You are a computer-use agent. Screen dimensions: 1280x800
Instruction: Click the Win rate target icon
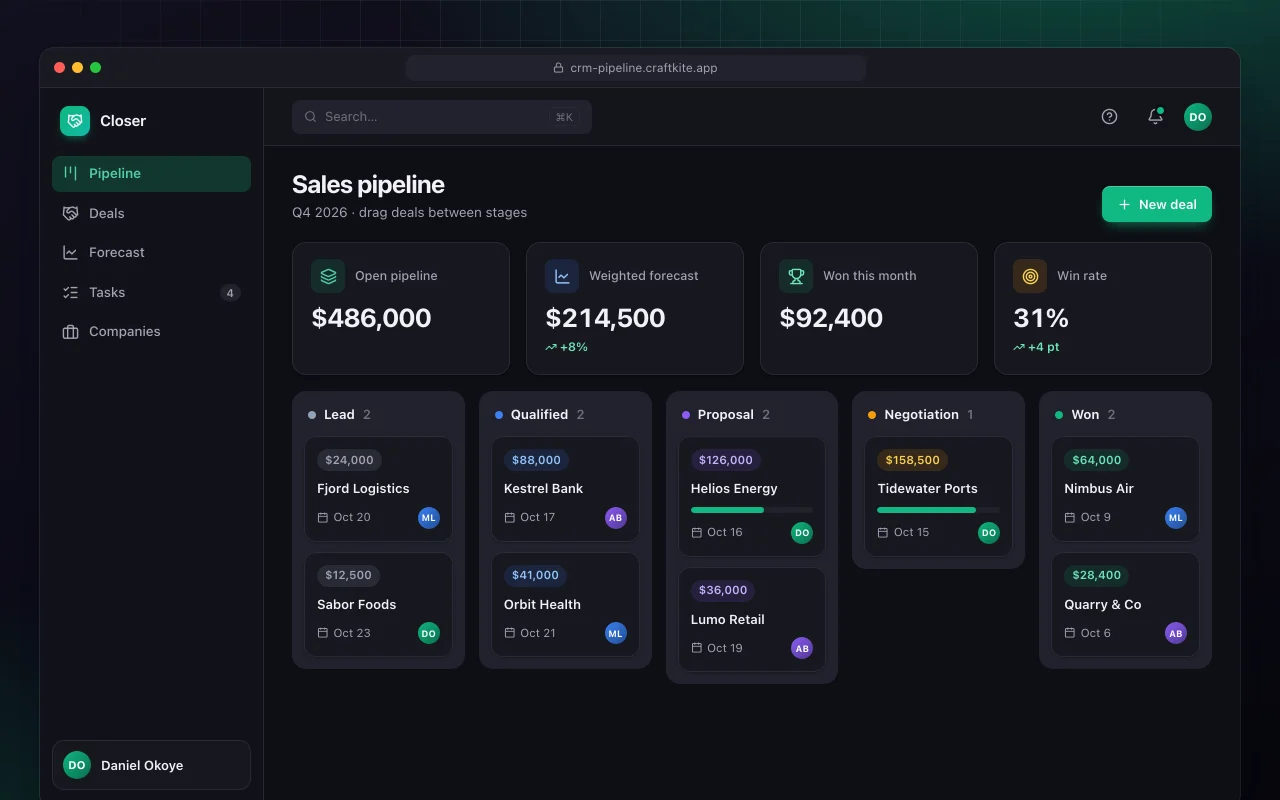coord(1030,276)
